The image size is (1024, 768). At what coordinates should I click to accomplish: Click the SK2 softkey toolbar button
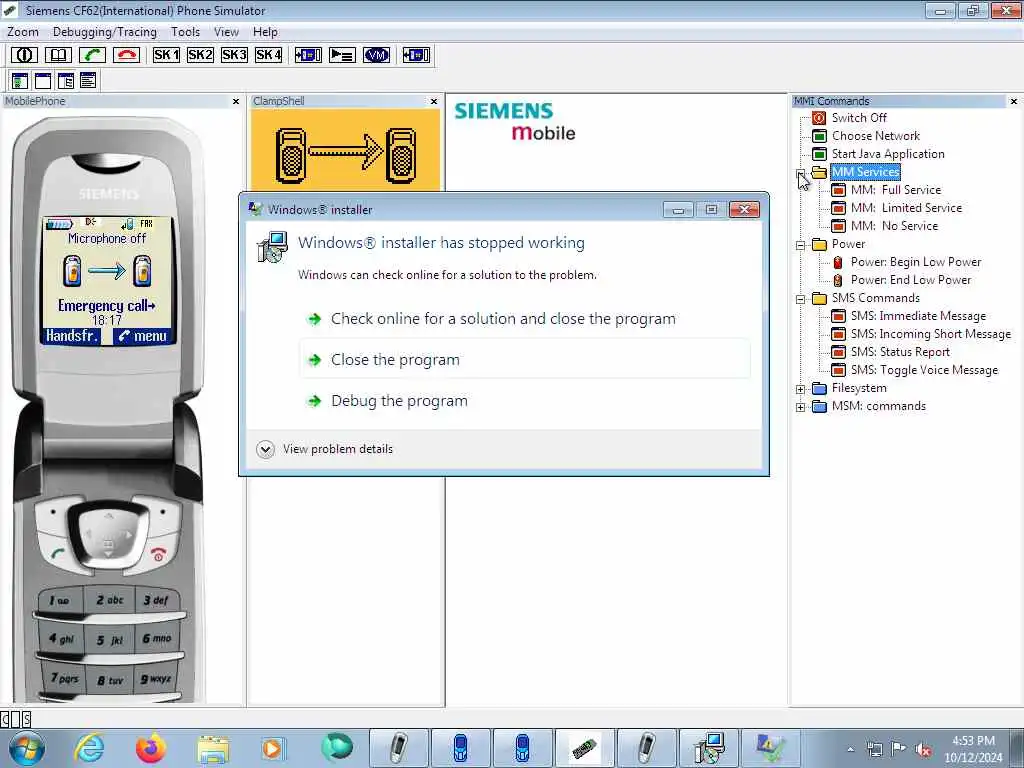point(200,55)
